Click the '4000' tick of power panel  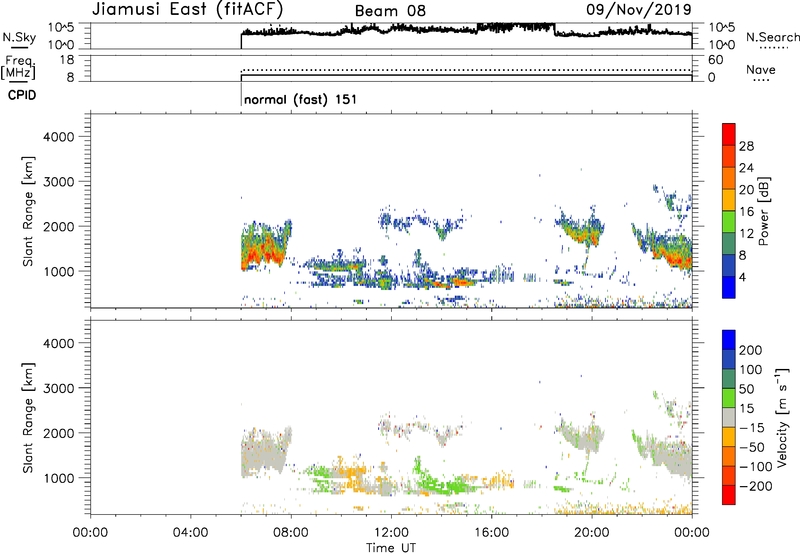(x=58, y=137)
